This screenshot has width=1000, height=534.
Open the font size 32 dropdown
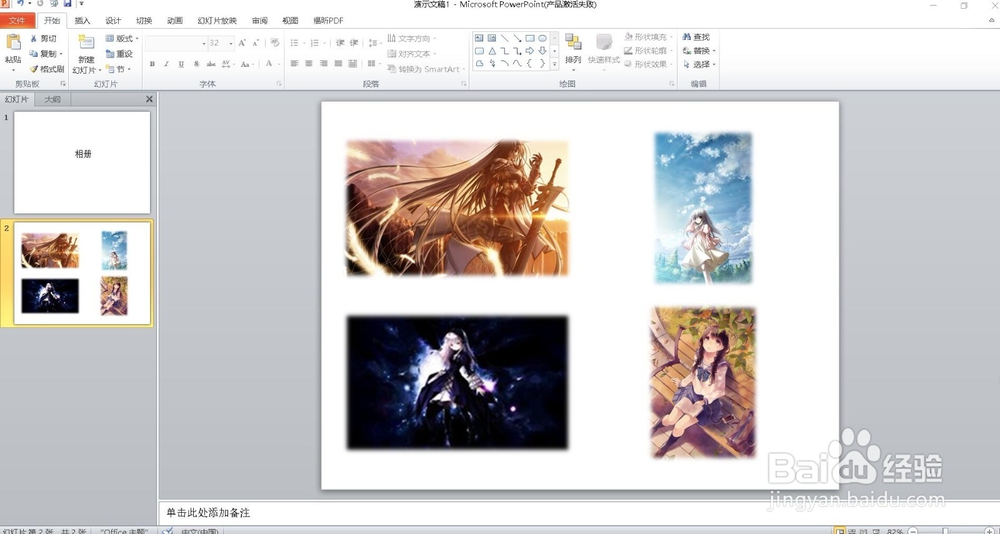[230, 43]
